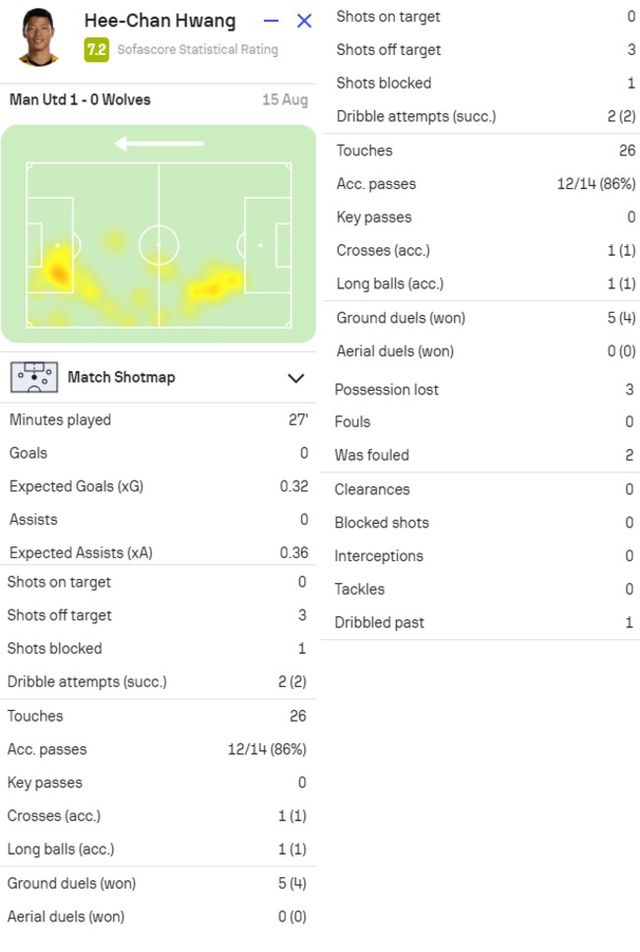Click the Match Shotmap pitch icon
This screenshot has height=952, width=640.
click(34, 377)
